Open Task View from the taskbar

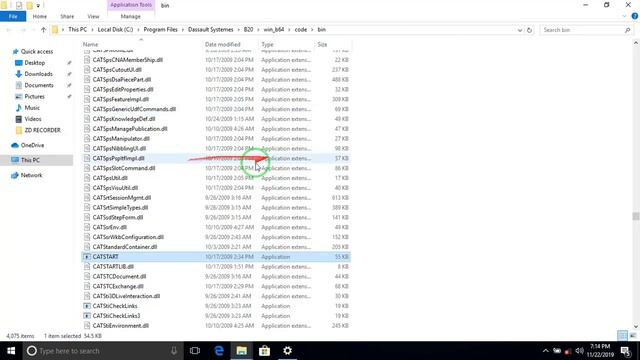click(x=195, y=351)
